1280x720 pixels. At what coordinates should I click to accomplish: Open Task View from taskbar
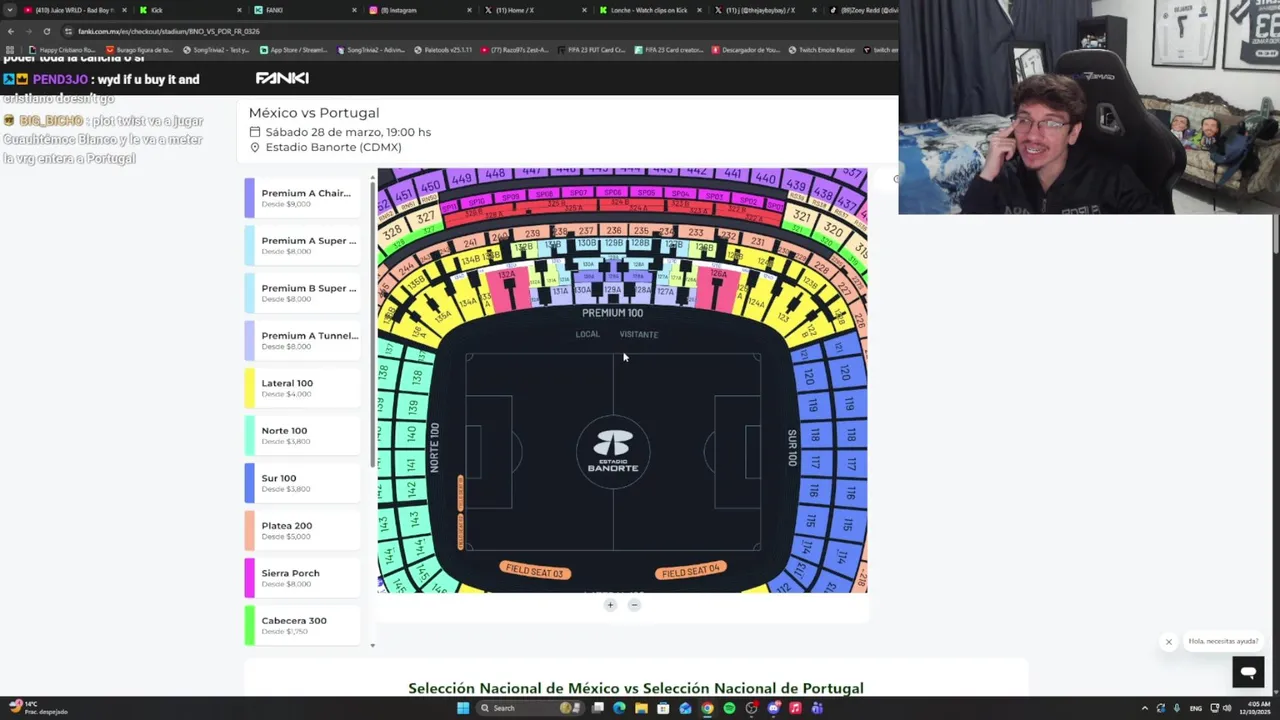(598, 708)
